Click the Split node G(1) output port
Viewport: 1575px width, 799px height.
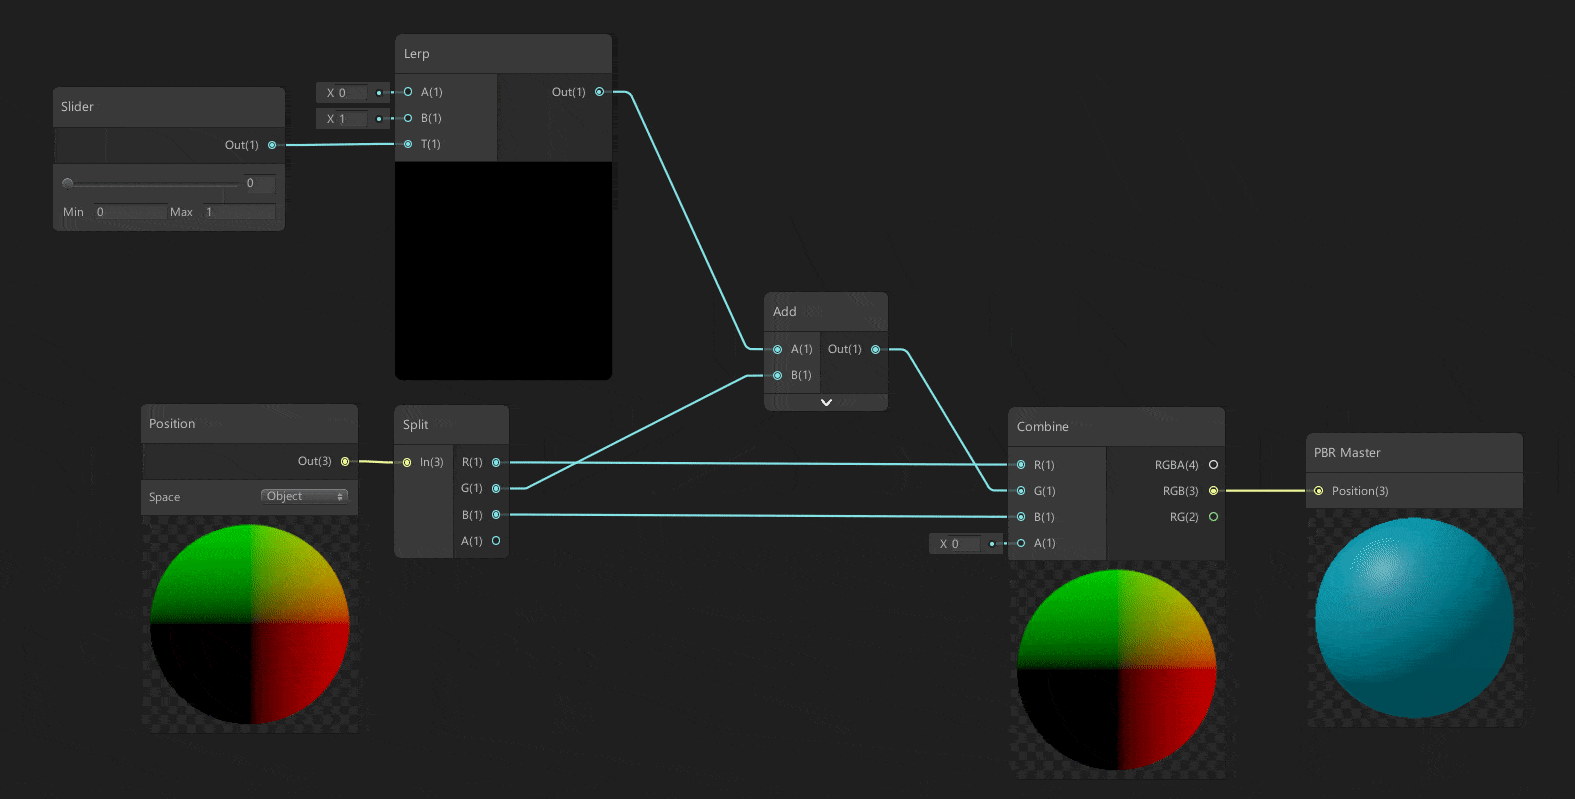click(x=496, y=489)
